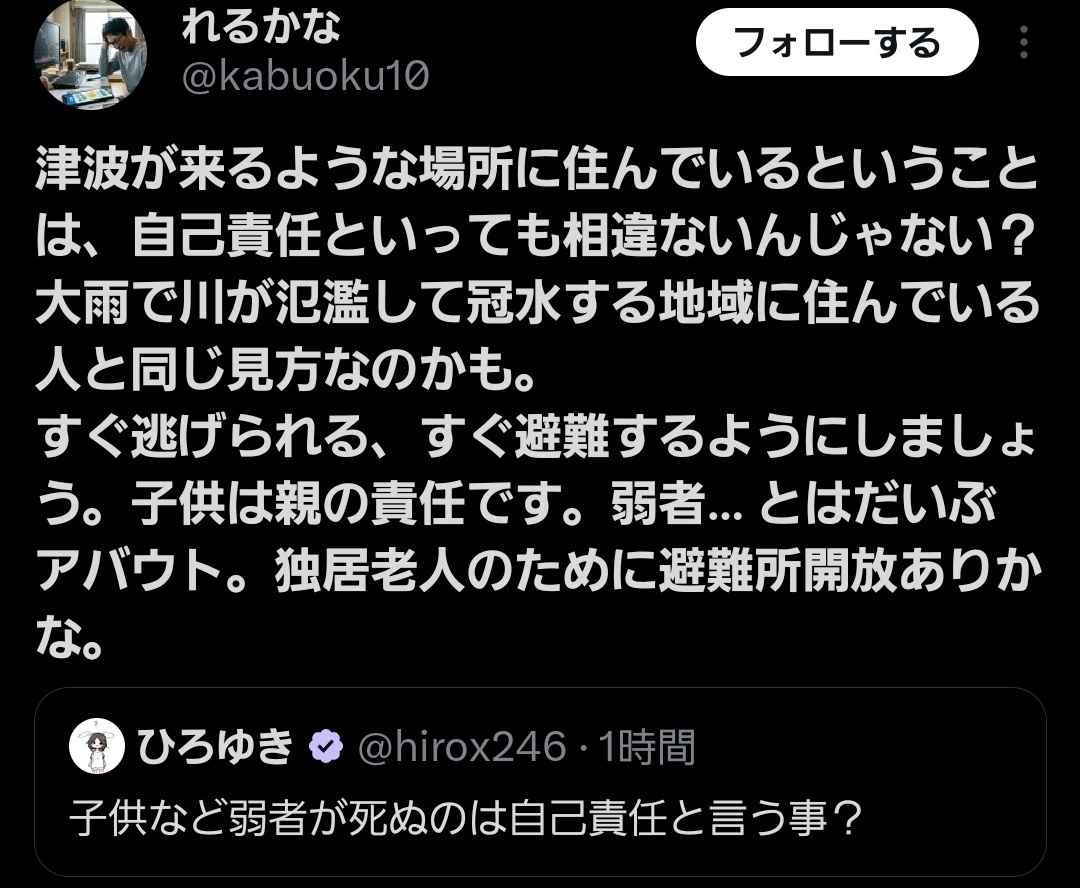Click the tweet line starting 津波が来るような場所
The height and width of the screenshot is (888, 1080).
(537, 169)
